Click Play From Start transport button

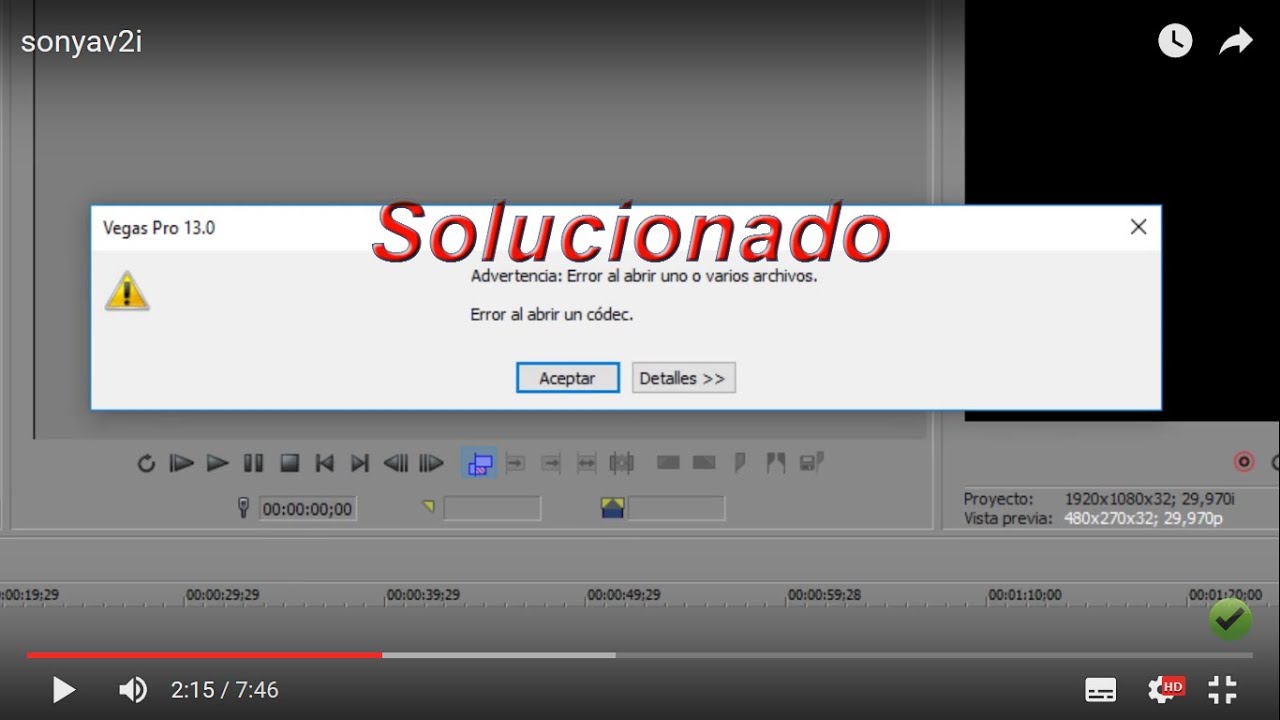coord(181,463)
